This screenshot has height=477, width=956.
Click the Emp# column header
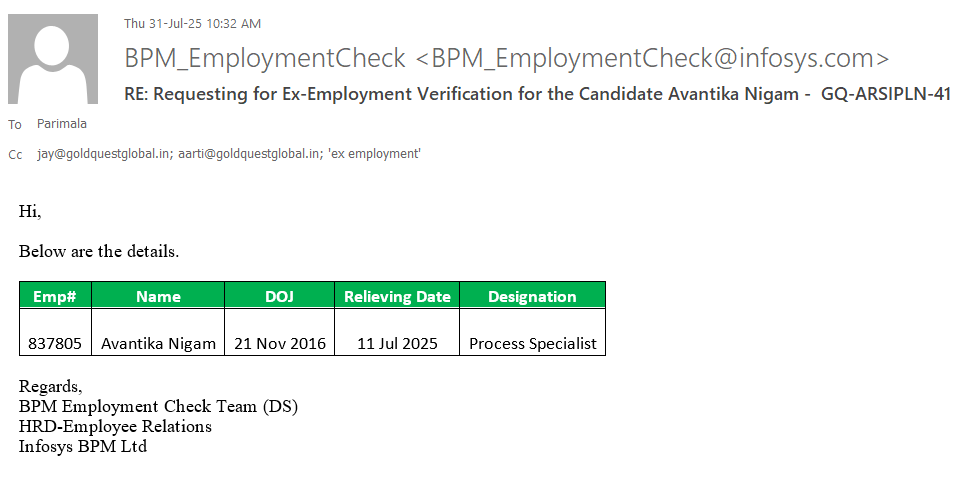55,296
